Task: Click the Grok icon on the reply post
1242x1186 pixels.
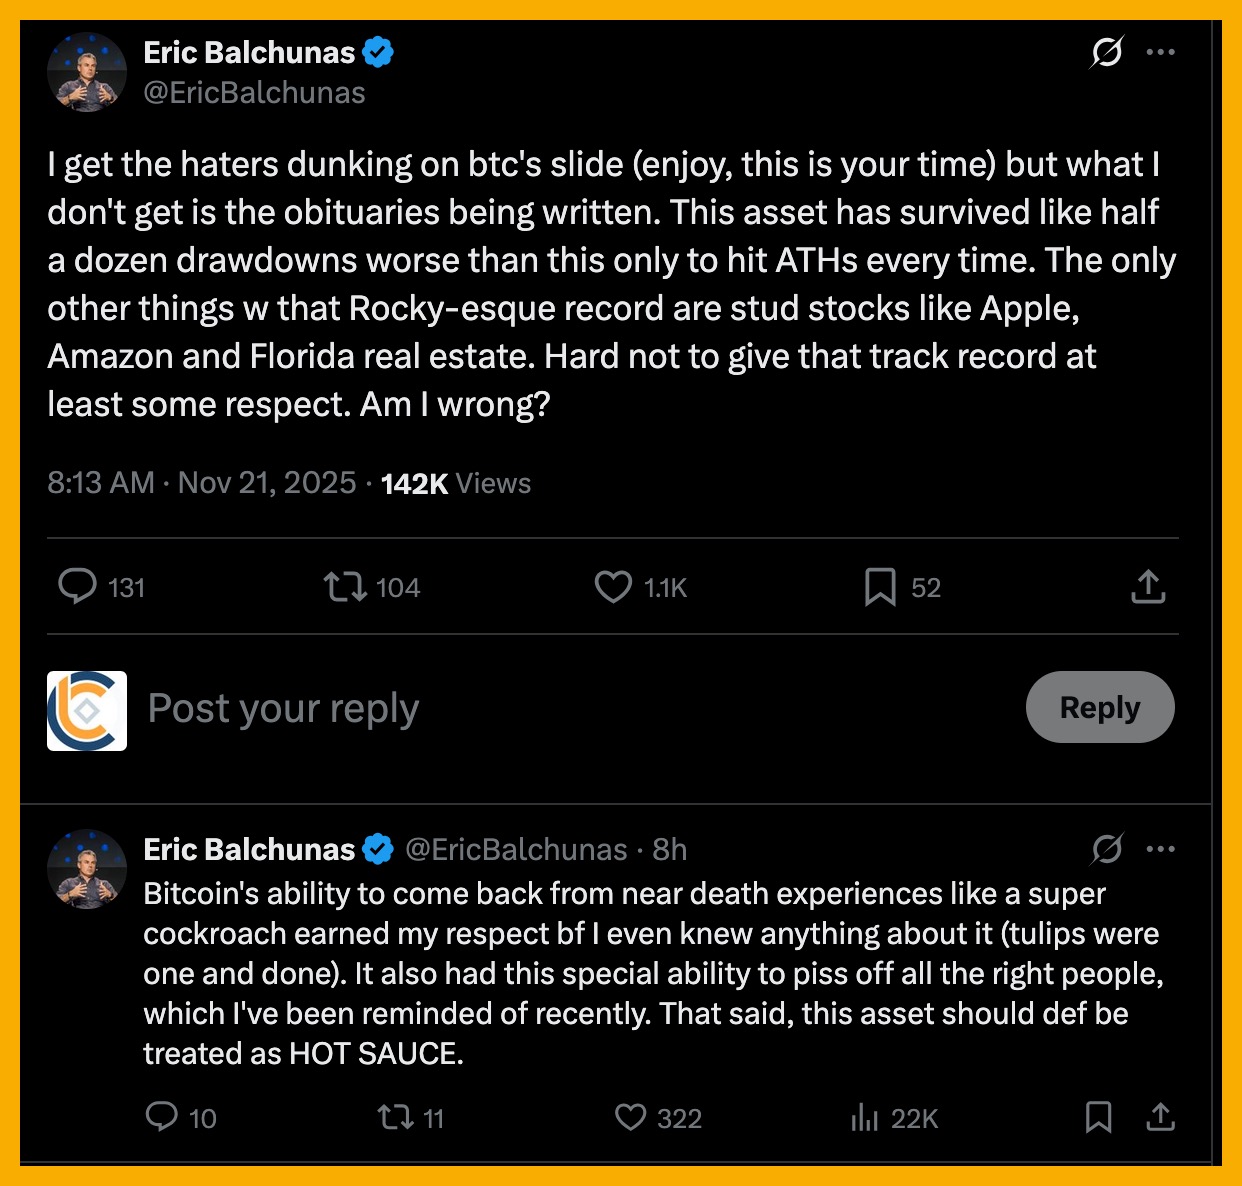Action: (x=1106, y=849)
